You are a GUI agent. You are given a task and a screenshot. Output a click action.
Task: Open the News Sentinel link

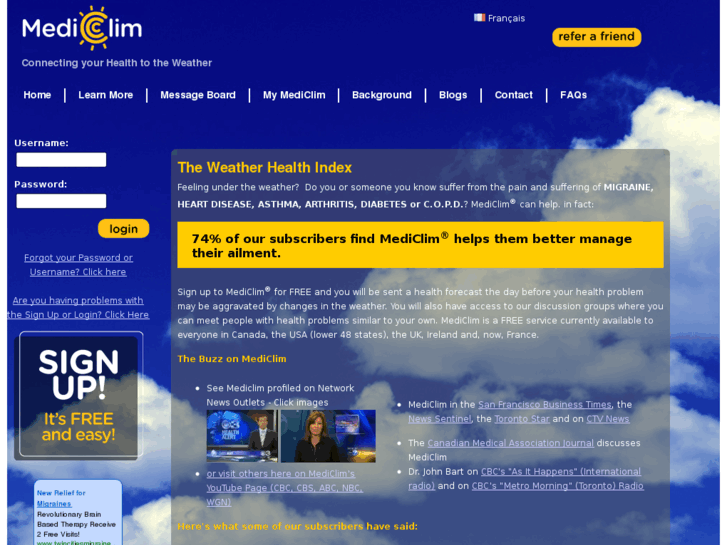(440, 419)
